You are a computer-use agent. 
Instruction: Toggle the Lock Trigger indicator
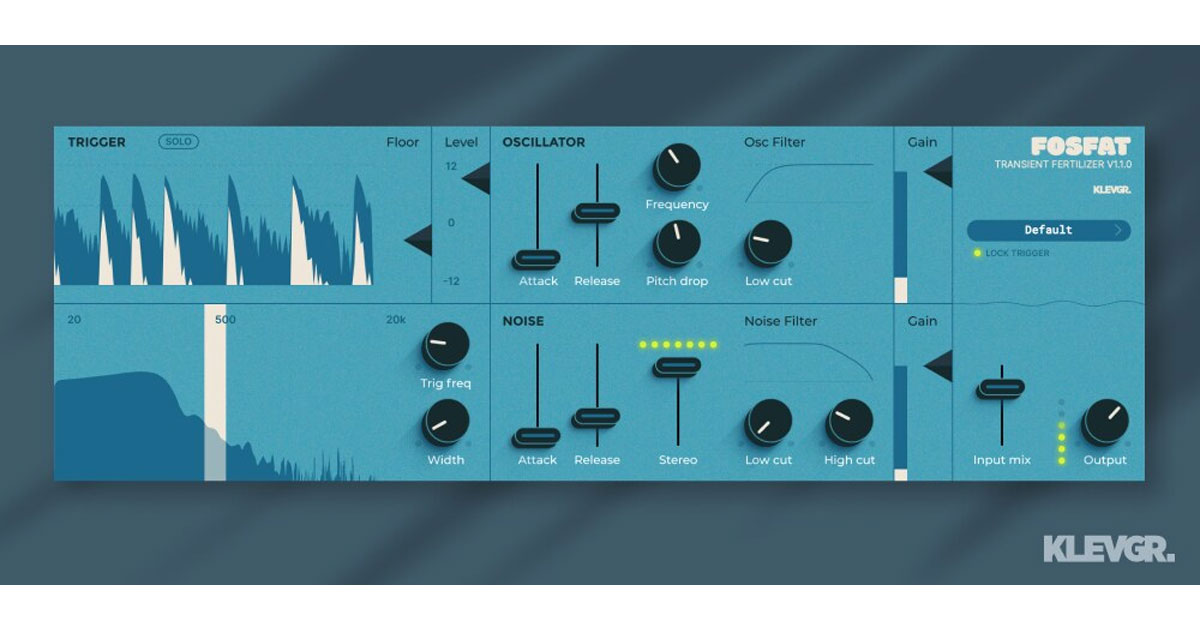tap(978, 253)
